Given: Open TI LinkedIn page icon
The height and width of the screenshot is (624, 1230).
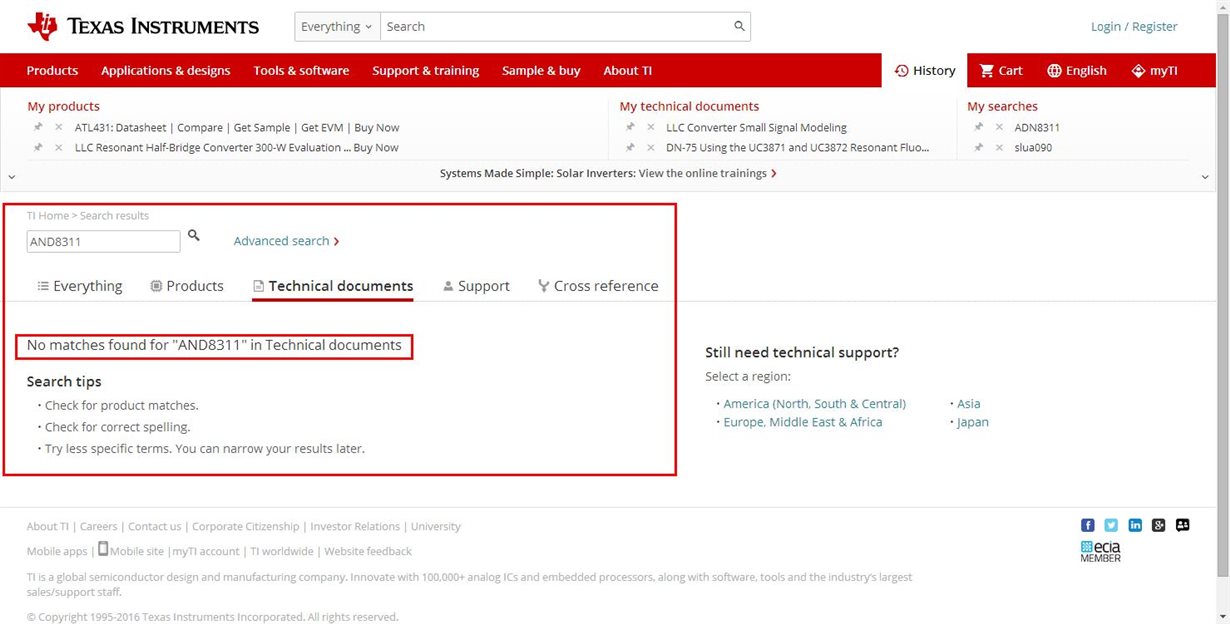Looking at the screenshot, I should (1135, 525).
